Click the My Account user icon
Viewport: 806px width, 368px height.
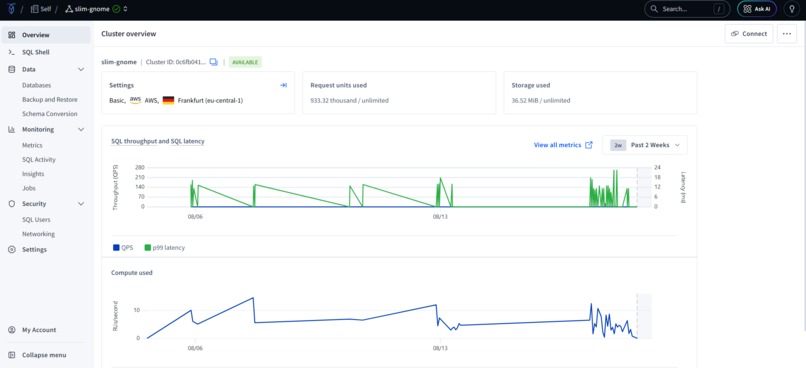pyautogui.click(x=12, y=330)
